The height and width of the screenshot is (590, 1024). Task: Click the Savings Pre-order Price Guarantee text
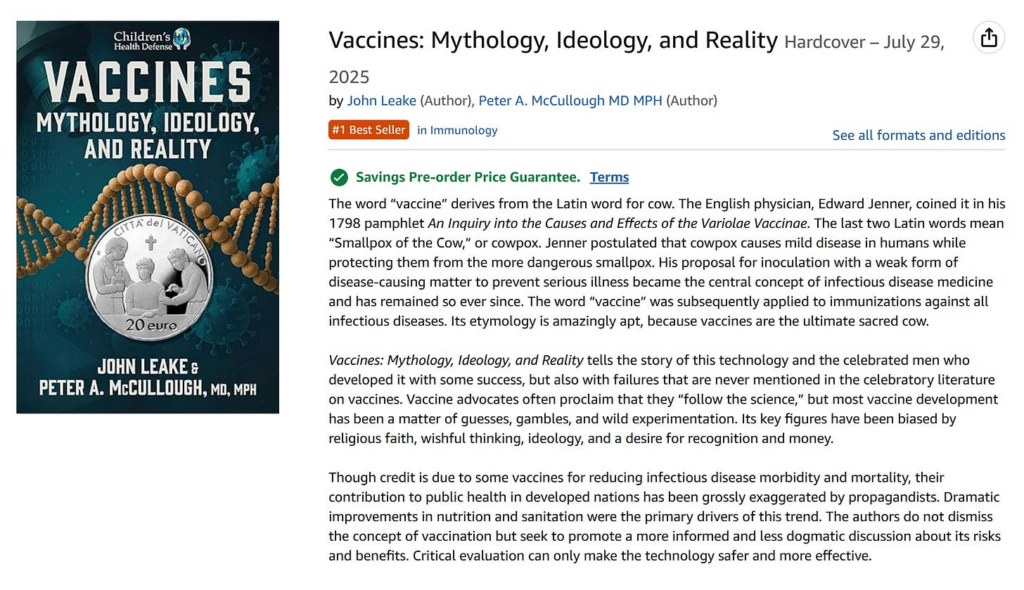[466, 177]
